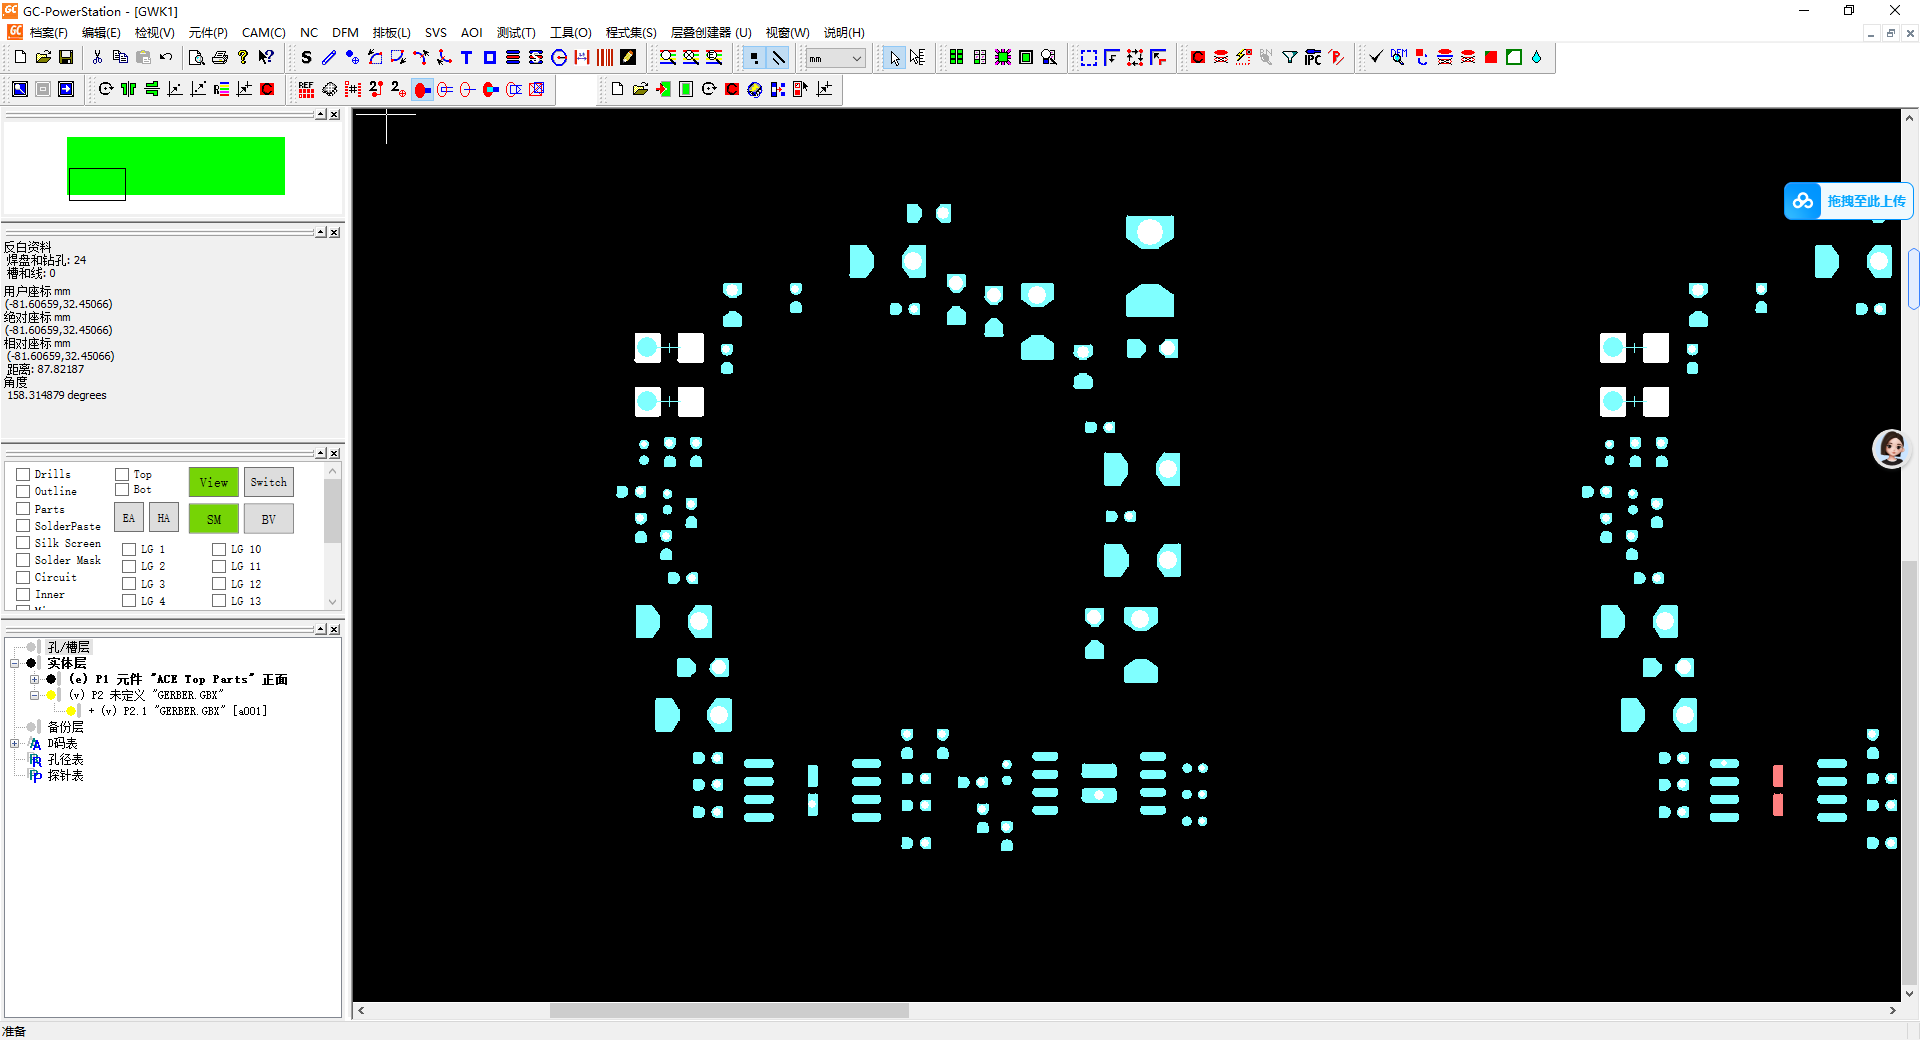
Task: Select the Text tool T icon
Action: pos(466,58)
